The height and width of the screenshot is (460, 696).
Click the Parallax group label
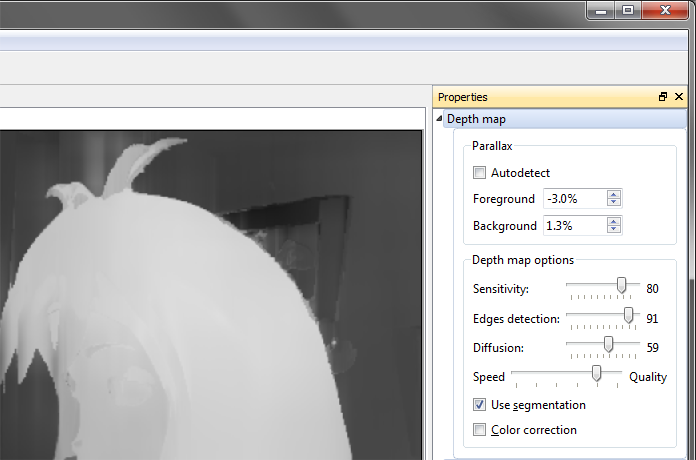(x=492, y=146)
